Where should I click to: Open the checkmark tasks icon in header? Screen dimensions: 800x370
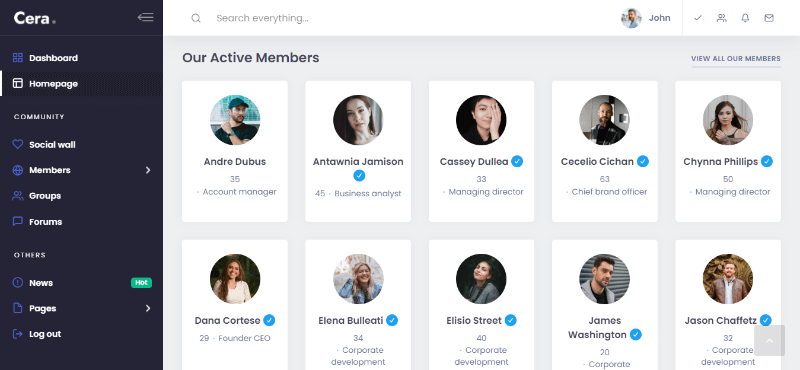698,18
